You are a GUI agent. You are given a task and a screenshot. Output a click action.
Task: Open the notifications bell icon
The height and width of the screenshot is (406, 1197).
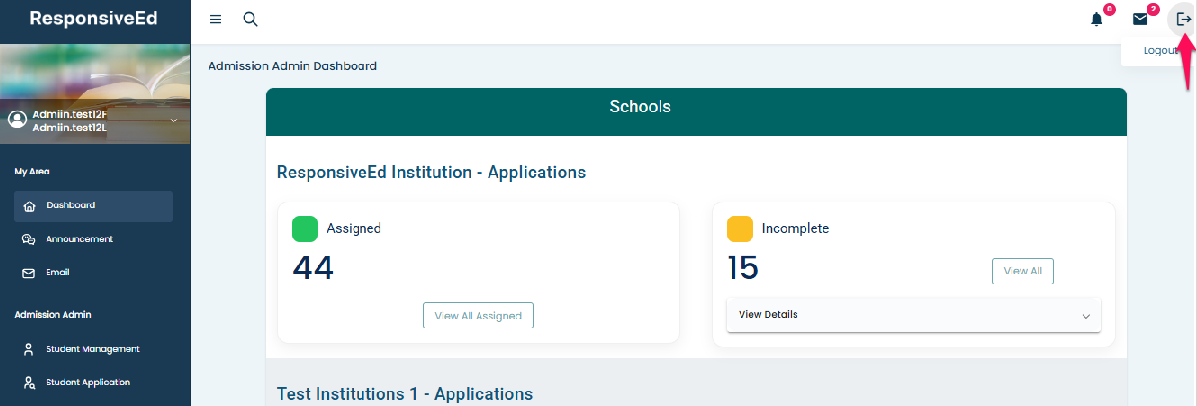tap(1097, 19)
